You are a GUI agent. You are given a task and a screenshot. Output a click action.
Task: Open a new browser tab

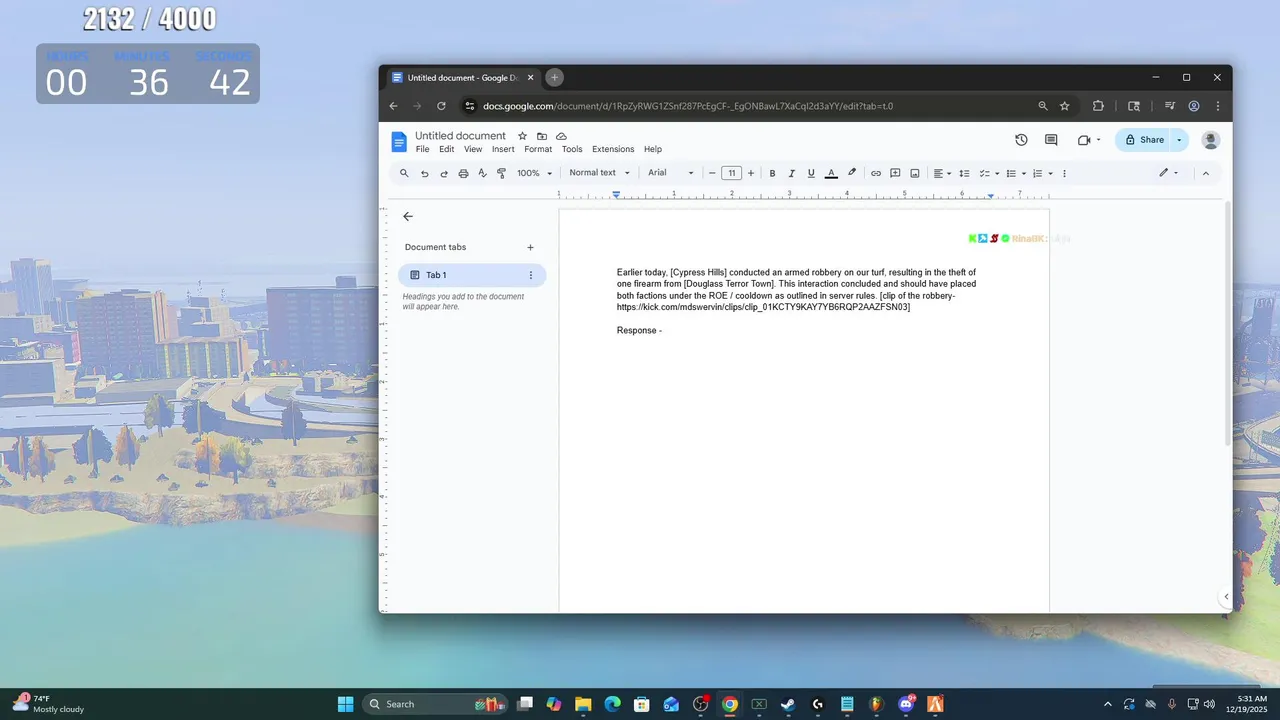tap(555, 77)
